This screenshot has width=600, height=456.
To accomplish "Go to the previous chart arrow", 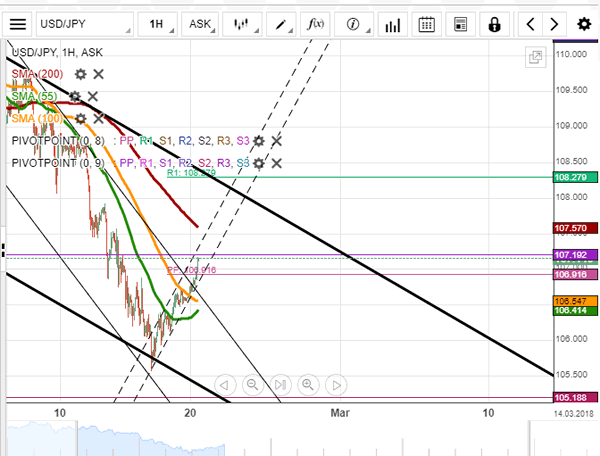I will point(530,24).
